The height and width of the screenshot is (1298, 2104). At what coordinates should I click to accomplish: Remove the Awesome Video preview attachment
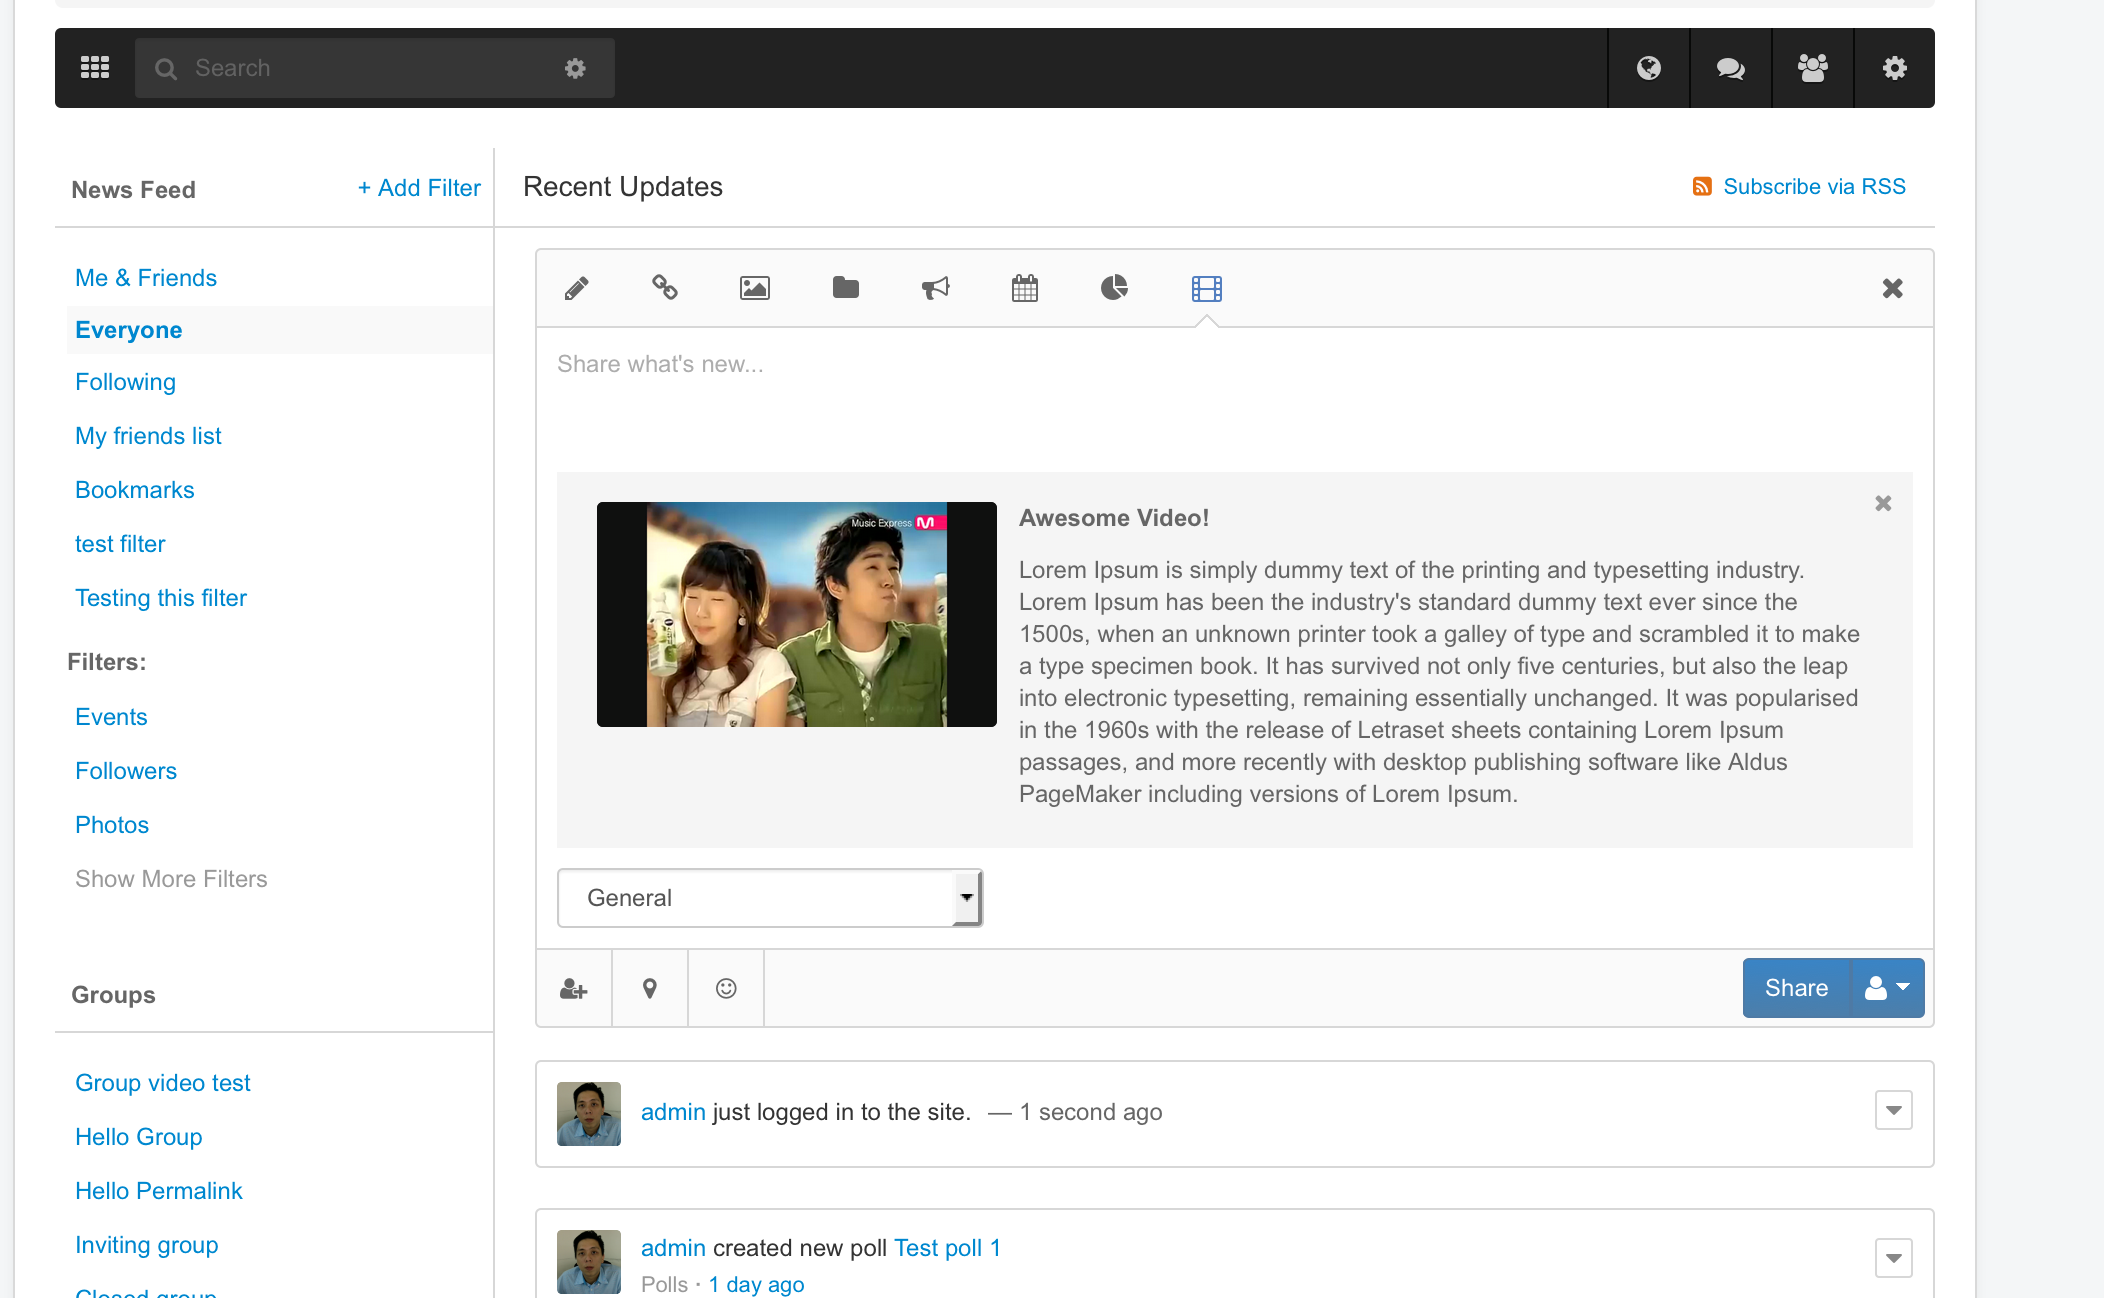[x=1883, y=503]
